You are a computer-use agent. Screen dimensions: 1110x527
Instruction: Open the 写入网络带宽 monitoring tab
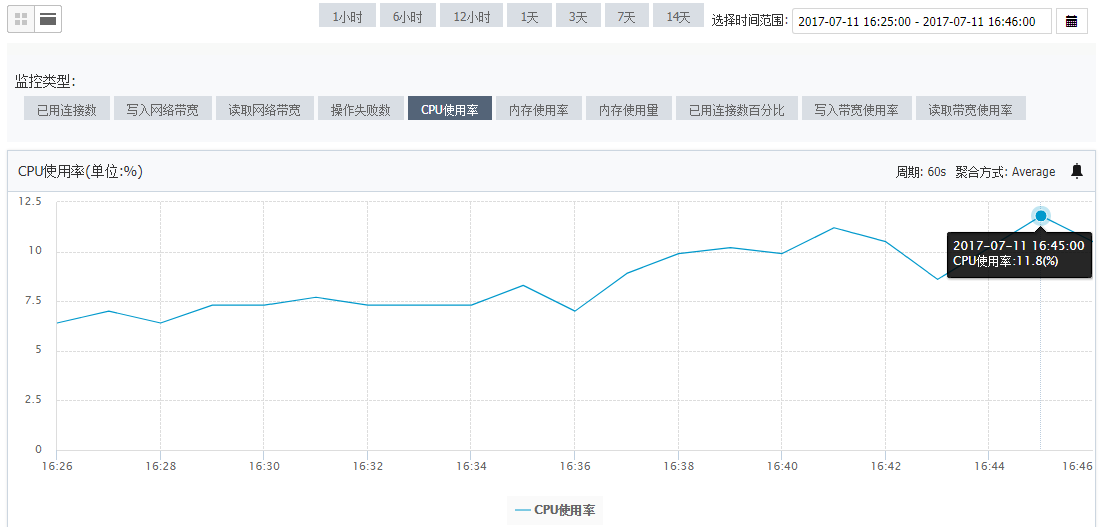pyautogui.click(x=163, y=110)
